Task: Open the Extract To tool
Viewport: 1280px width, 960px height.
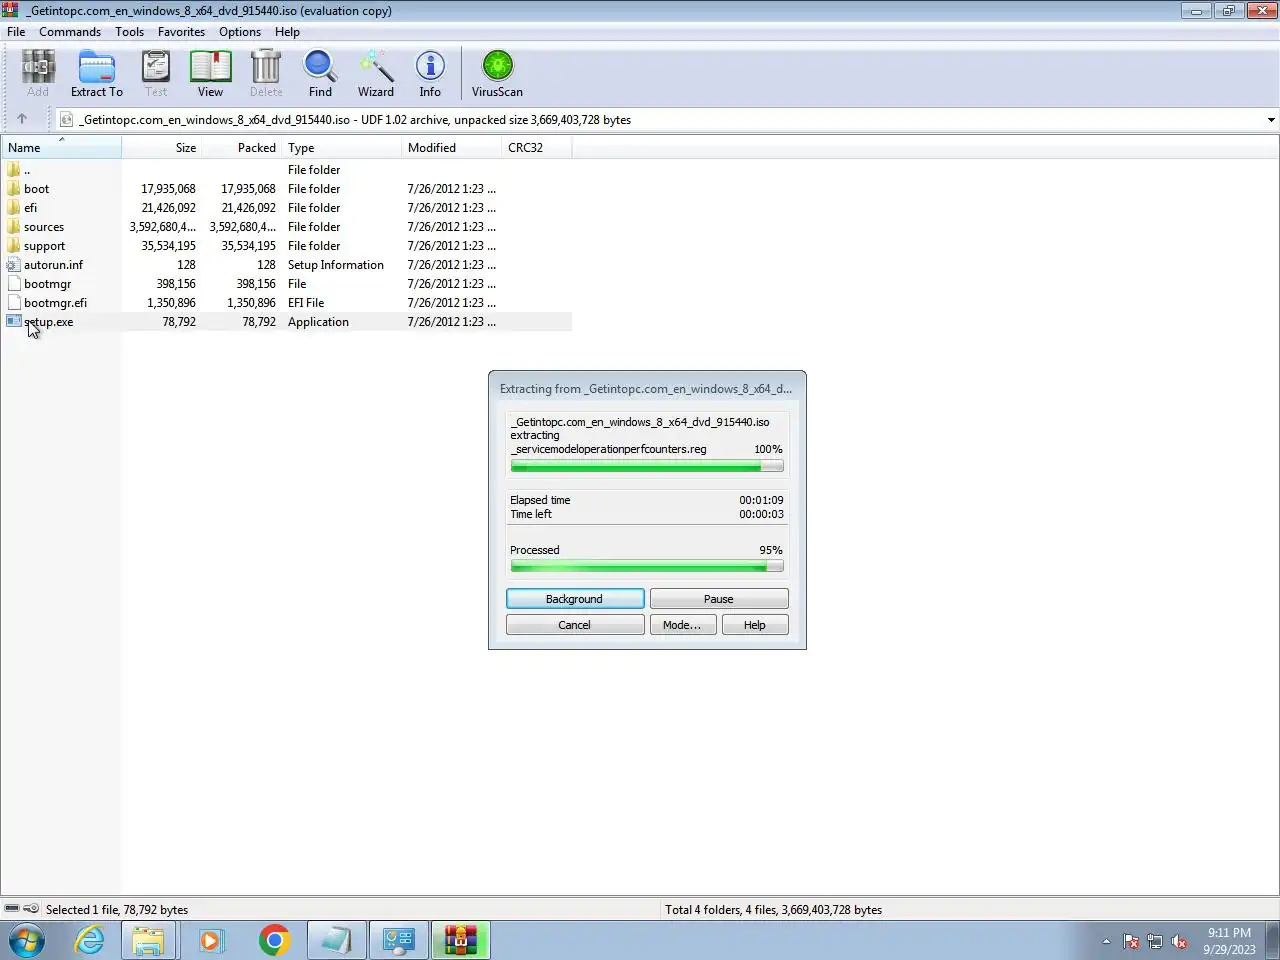Action: coord(97,74)
